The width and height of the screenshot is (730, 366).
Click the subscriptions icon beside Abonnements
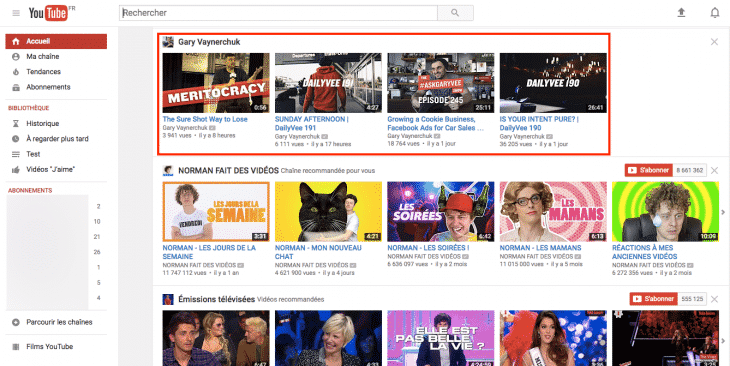pyautogui.click(x=16, y=87)
